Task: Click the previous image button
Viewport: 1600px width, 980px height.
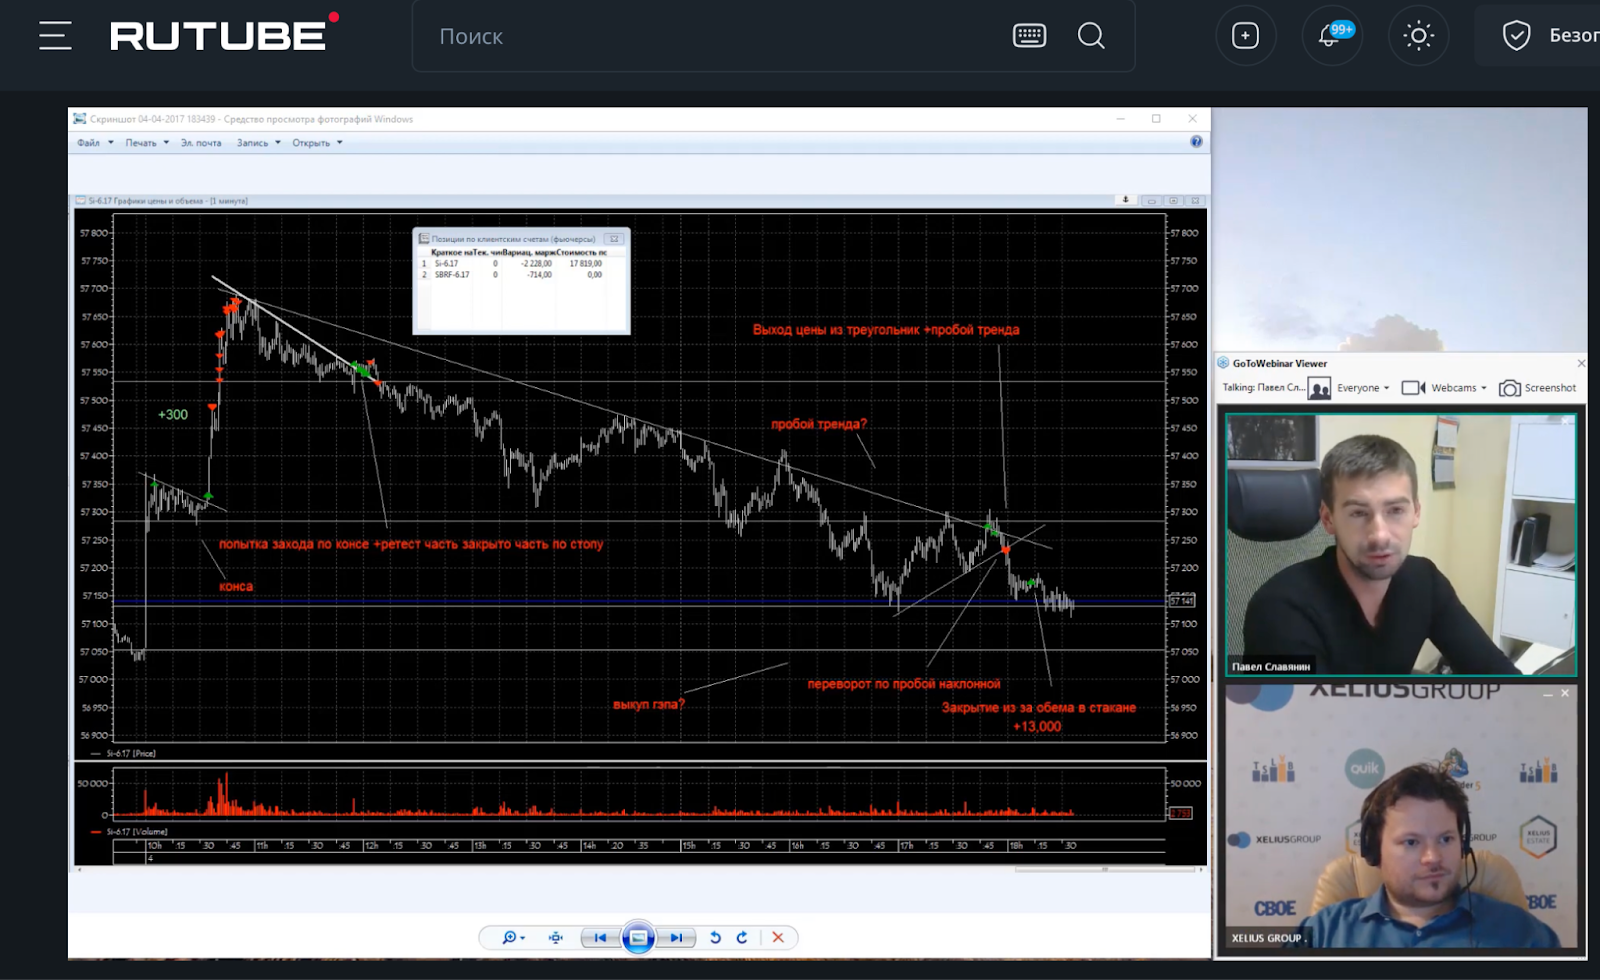Action: 600,937
